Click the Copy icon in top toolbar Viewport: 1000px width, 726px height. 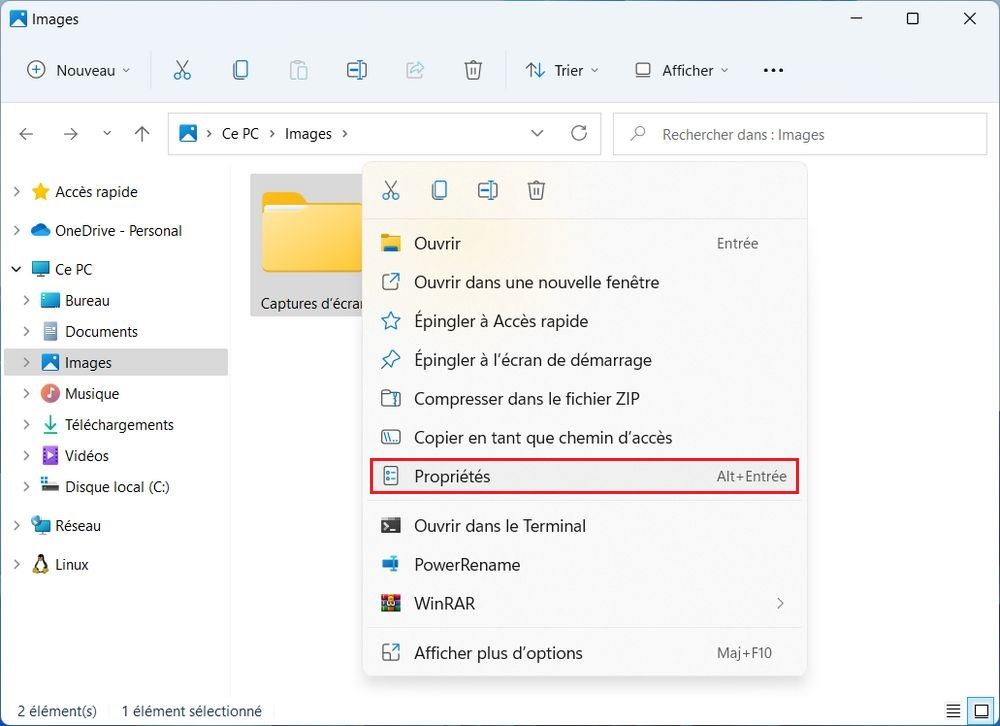coord(240,70)
